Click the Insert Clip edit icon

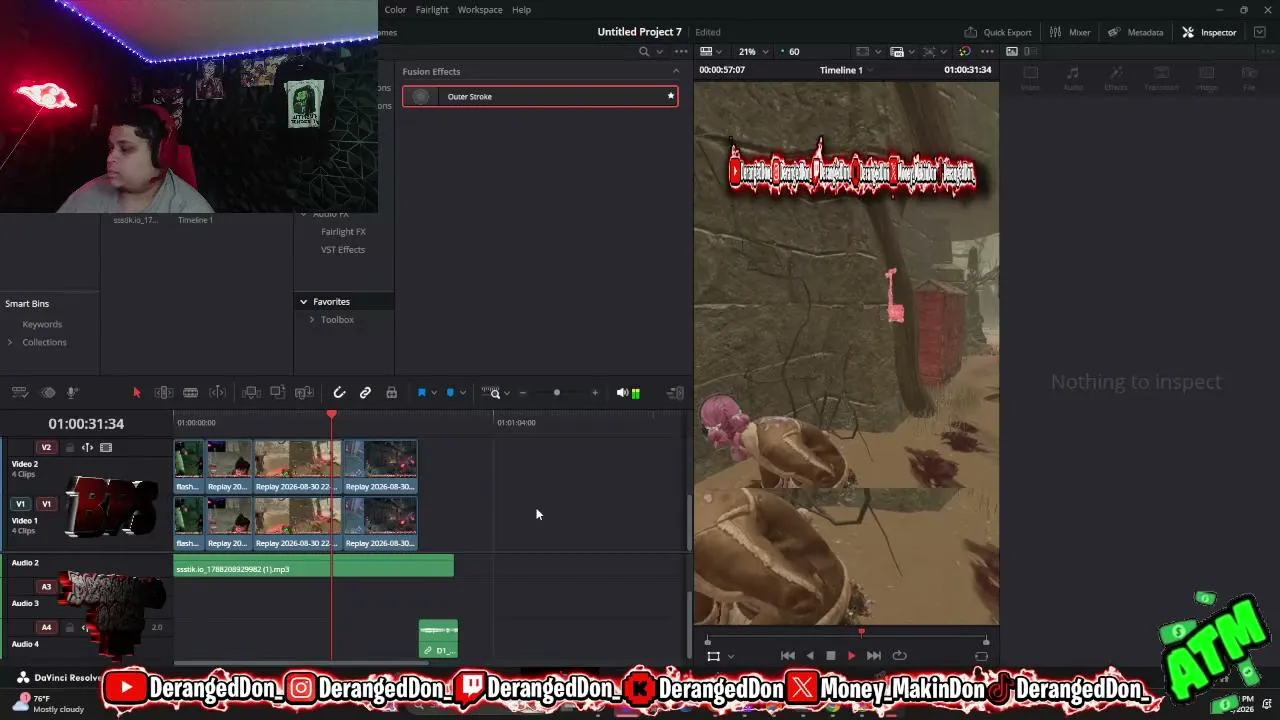pos(251,393)
